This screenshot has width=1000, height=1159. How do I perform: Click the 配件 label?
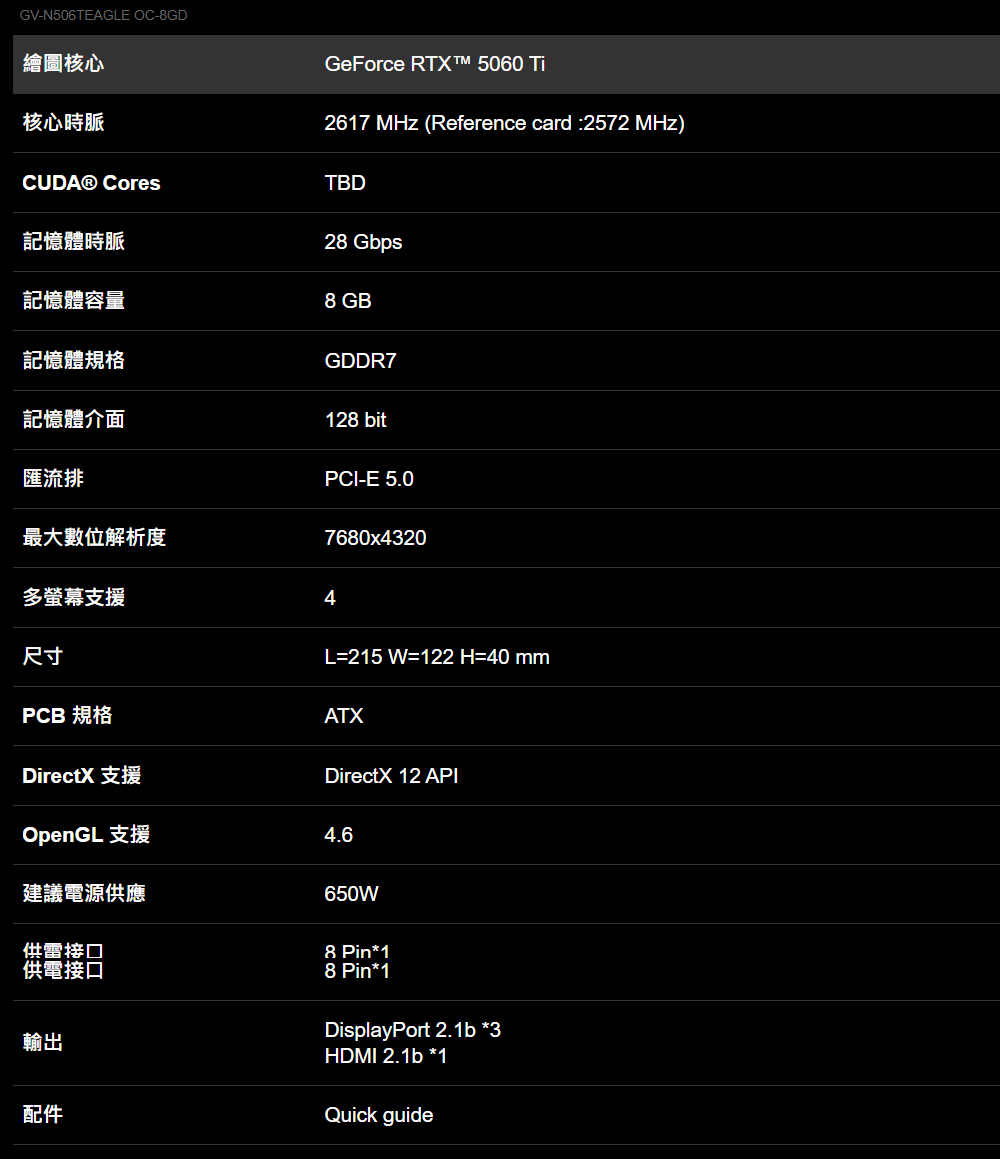click(43, 1115)
